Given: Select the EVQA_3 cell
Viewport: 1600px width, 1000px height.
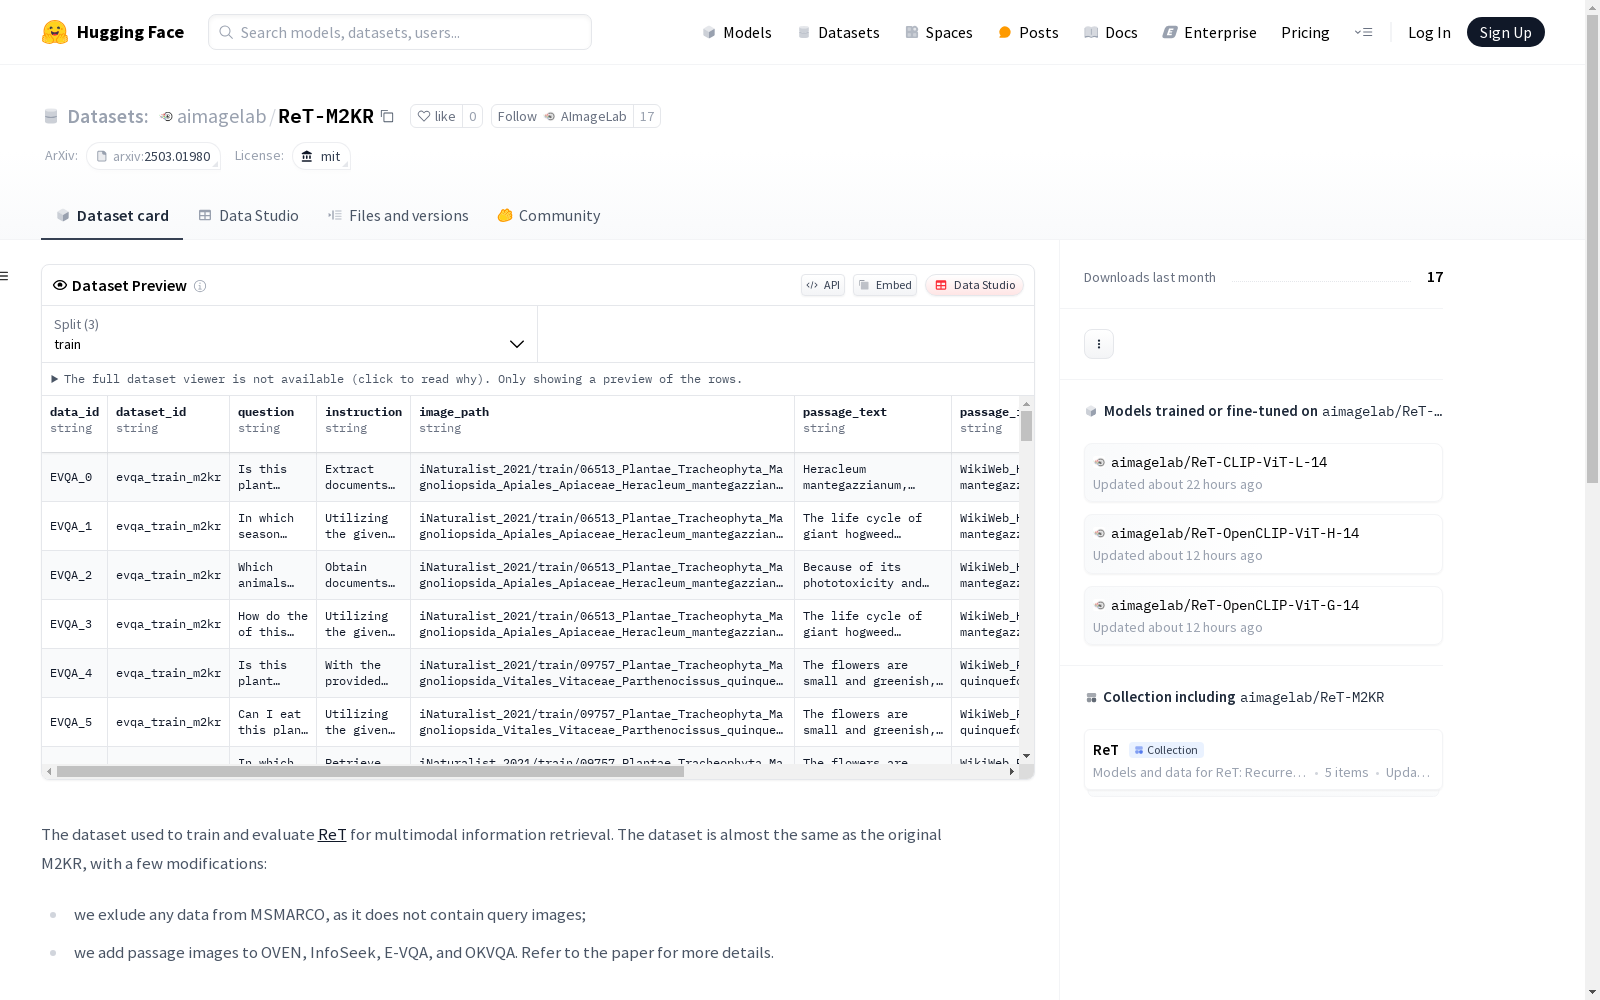Looking at the screenshot, I should pyautogui.click(x=75, y=624).
